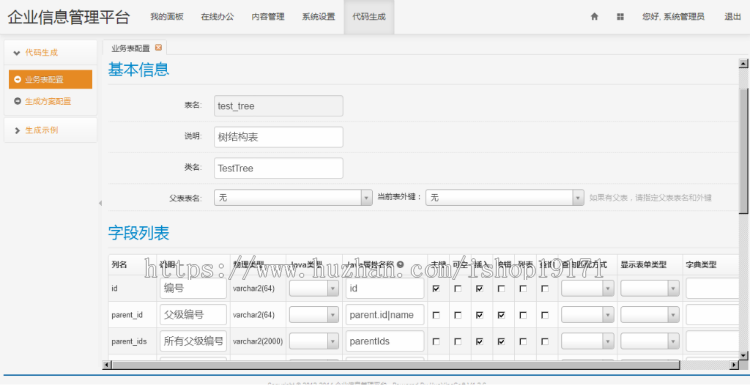
Task: Click the 说明 field containing 所有父级编号
Action: [193, 341]
